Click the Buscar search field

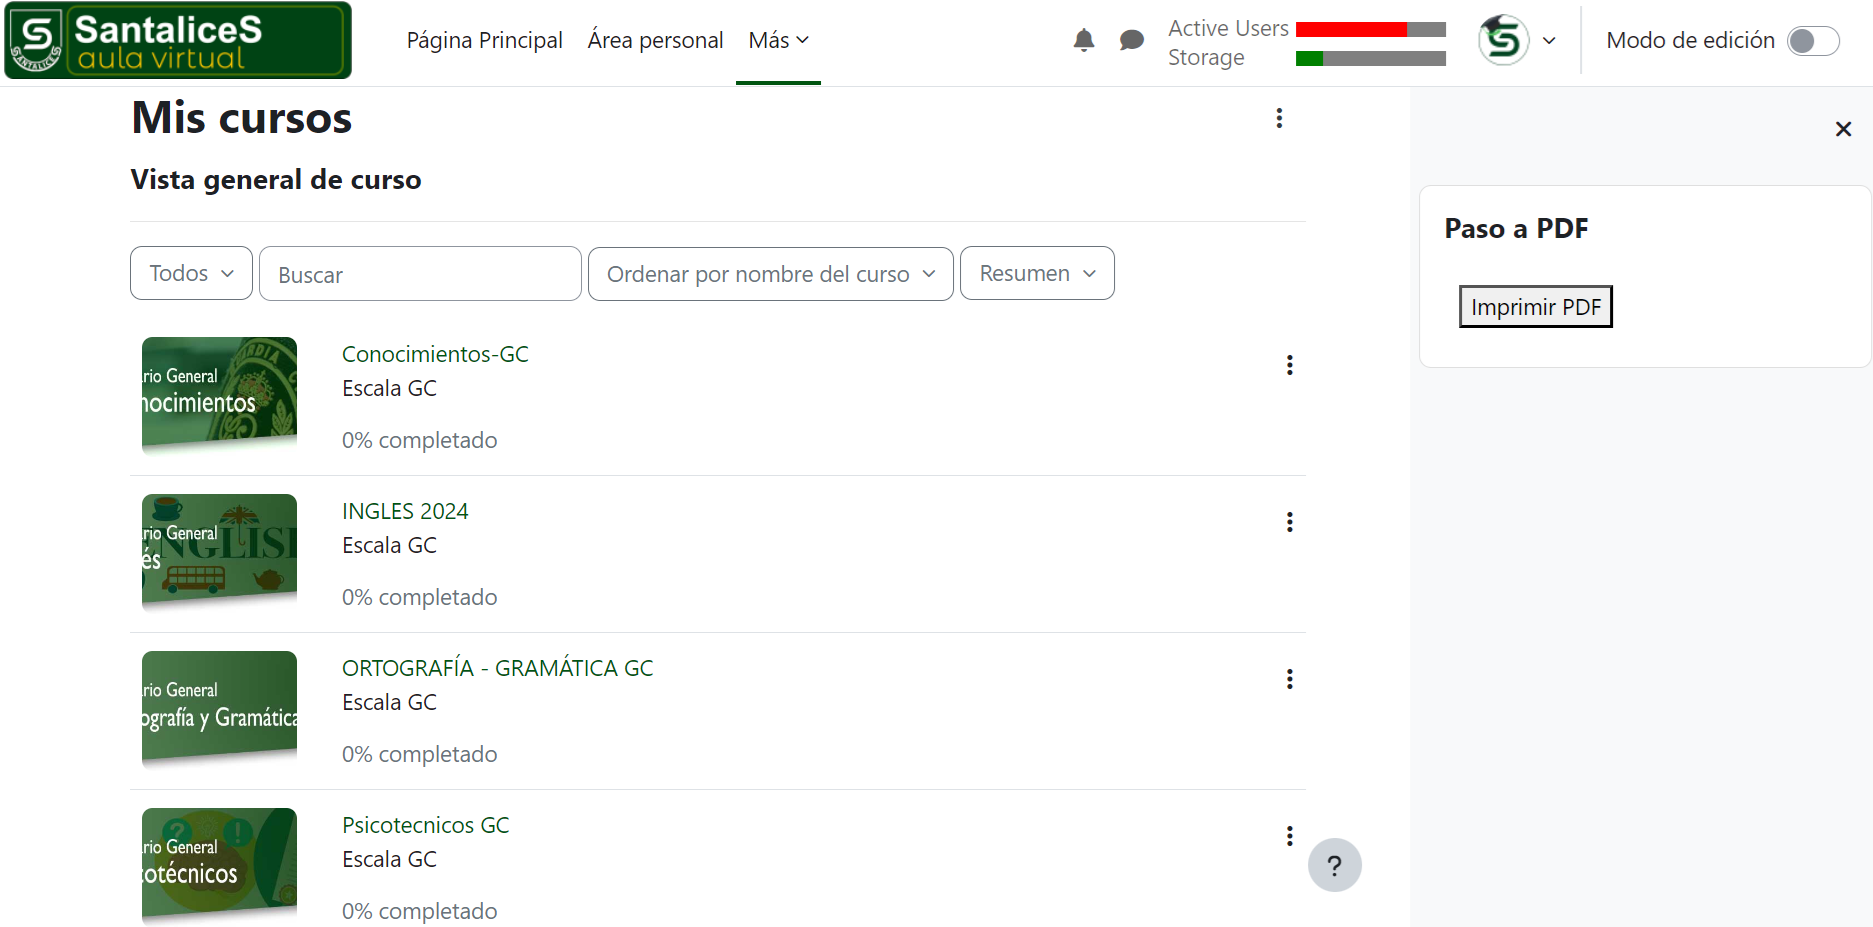(420, 274)
